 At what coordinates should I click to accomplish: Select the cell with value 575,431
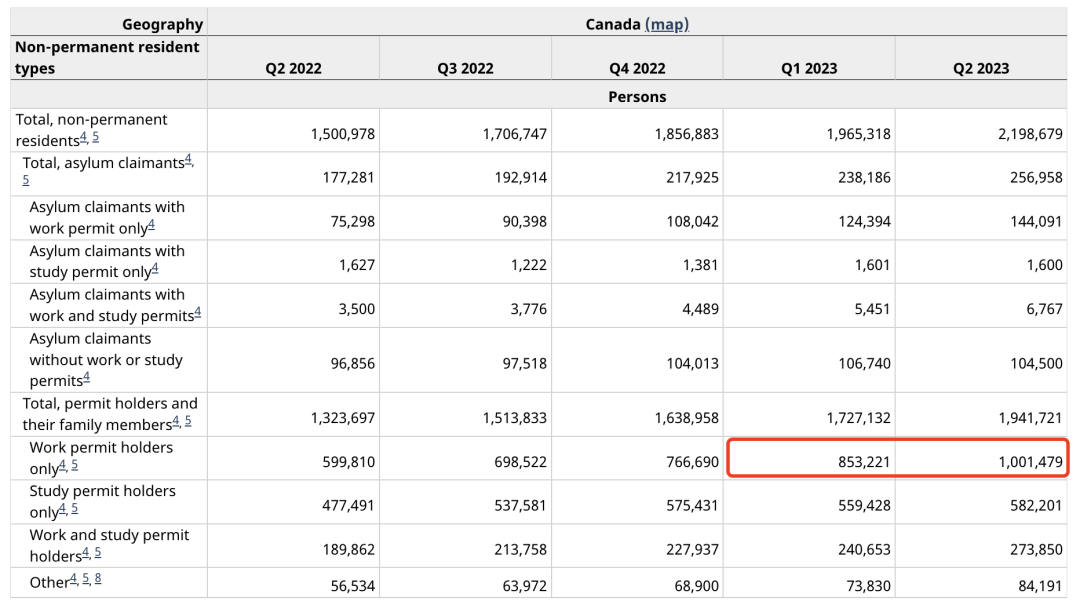637,502
